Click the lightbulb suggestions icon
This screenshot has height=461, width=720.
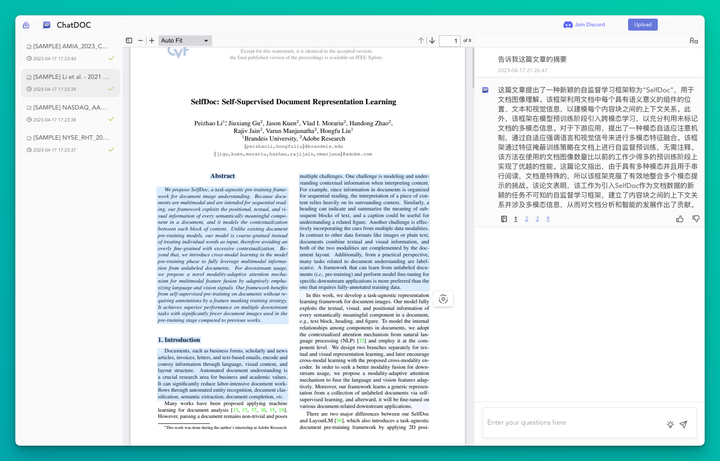[670, 424]
